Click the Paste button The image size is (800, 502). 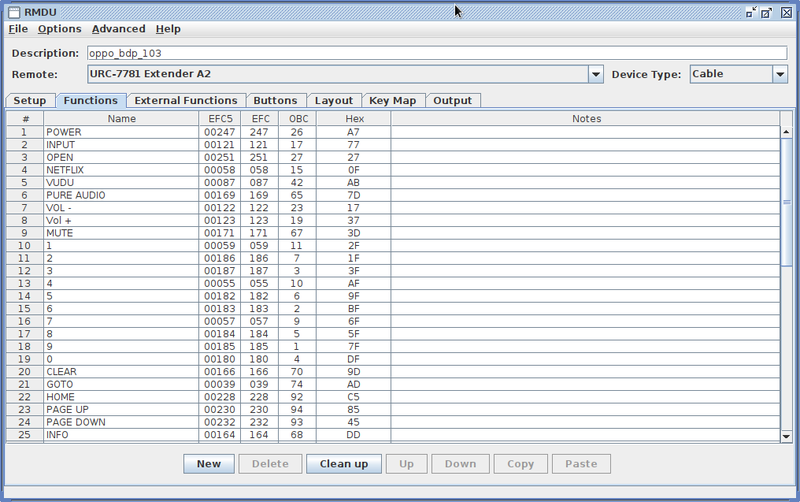coord(581,464)
